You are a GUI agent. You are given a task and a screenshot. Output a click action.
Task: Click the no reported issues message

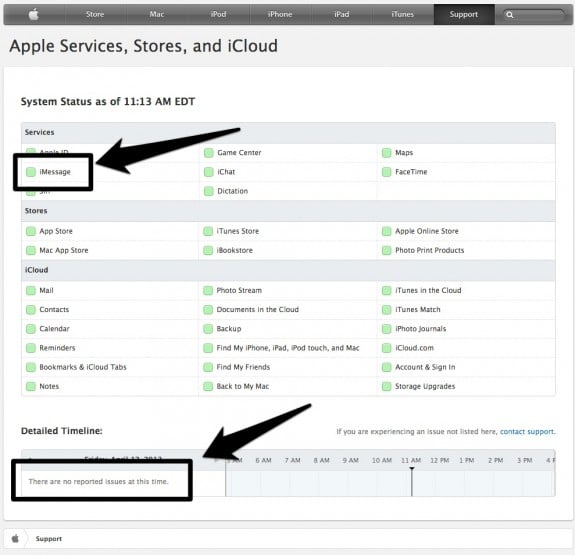coord(98,481)
